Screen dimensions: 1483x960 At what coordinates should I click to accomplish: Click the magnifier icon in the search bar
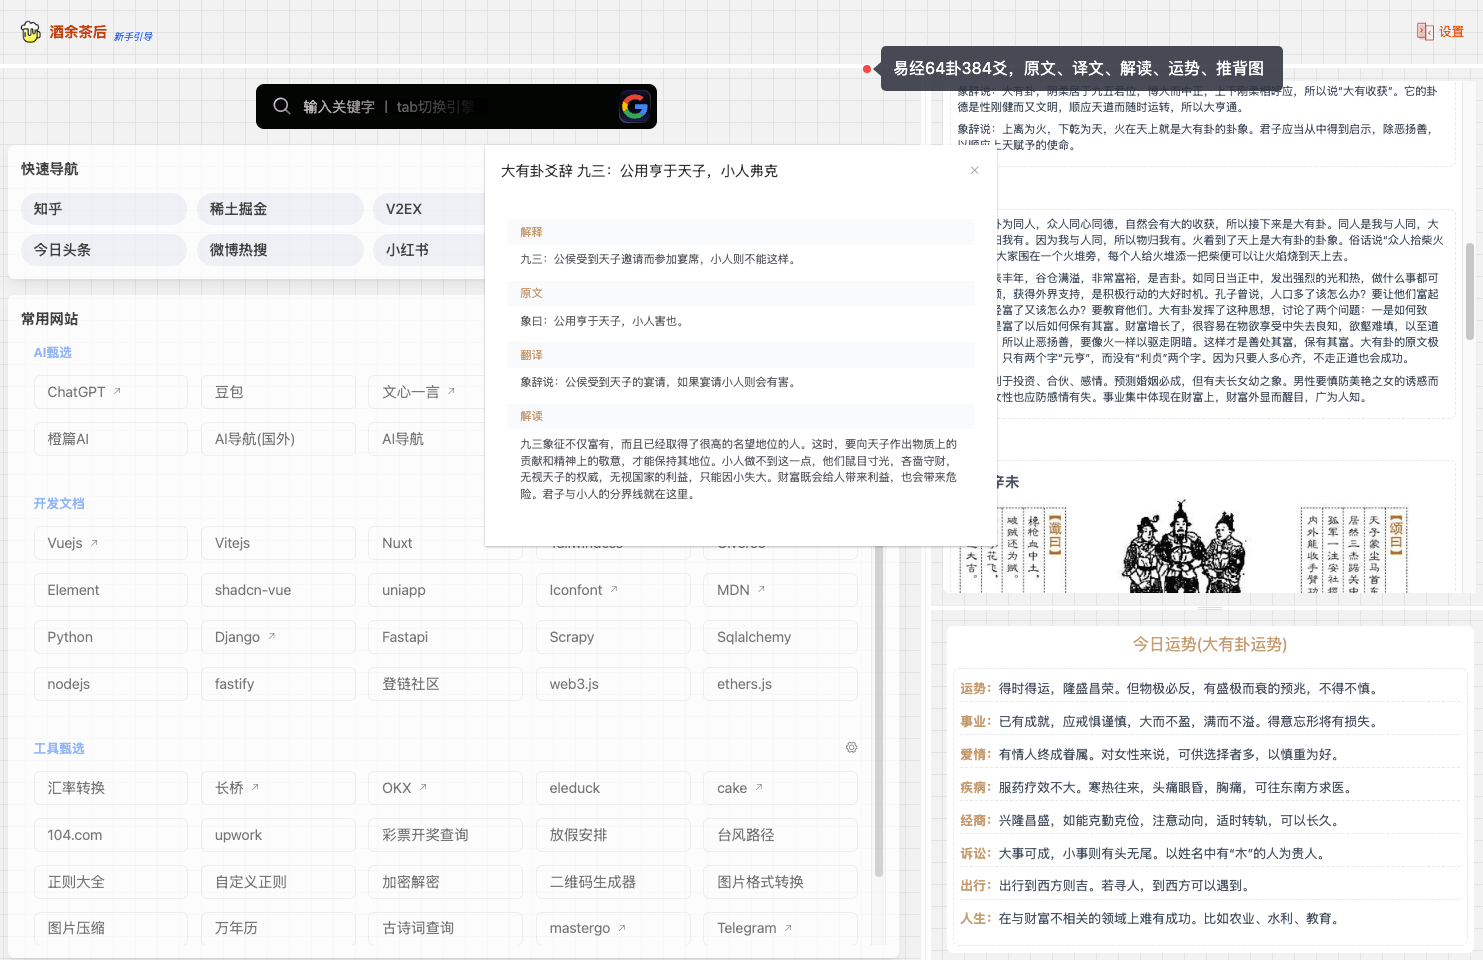tap(281, 106)
